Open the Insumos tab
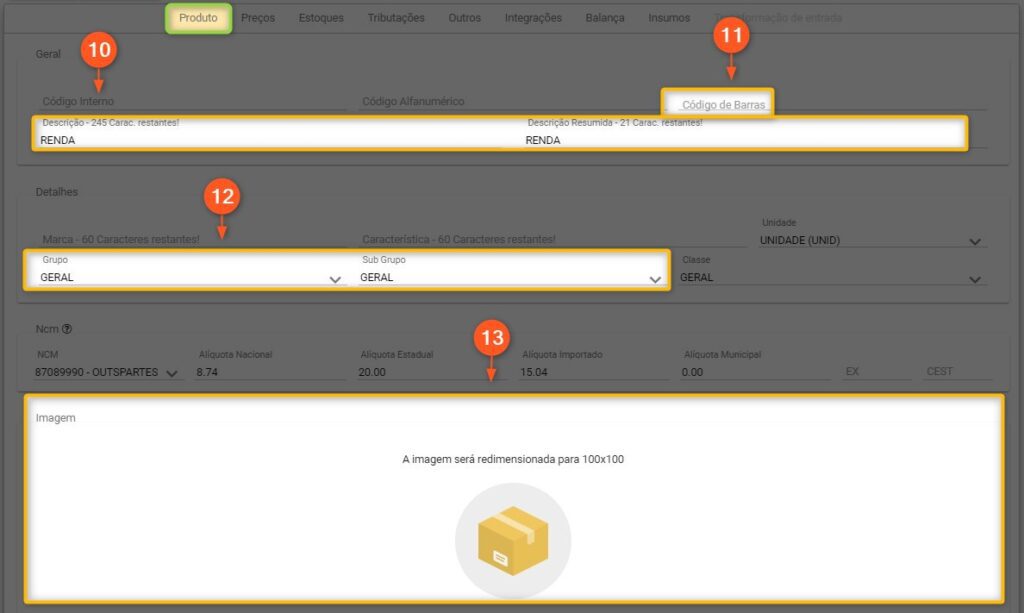 click(669, 18)
